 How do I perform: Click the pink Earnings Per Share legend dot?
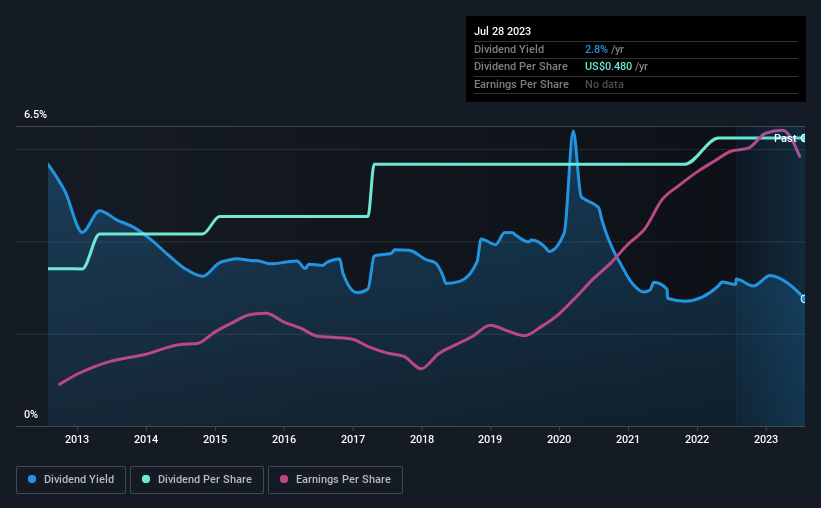(x=284, y=479)
